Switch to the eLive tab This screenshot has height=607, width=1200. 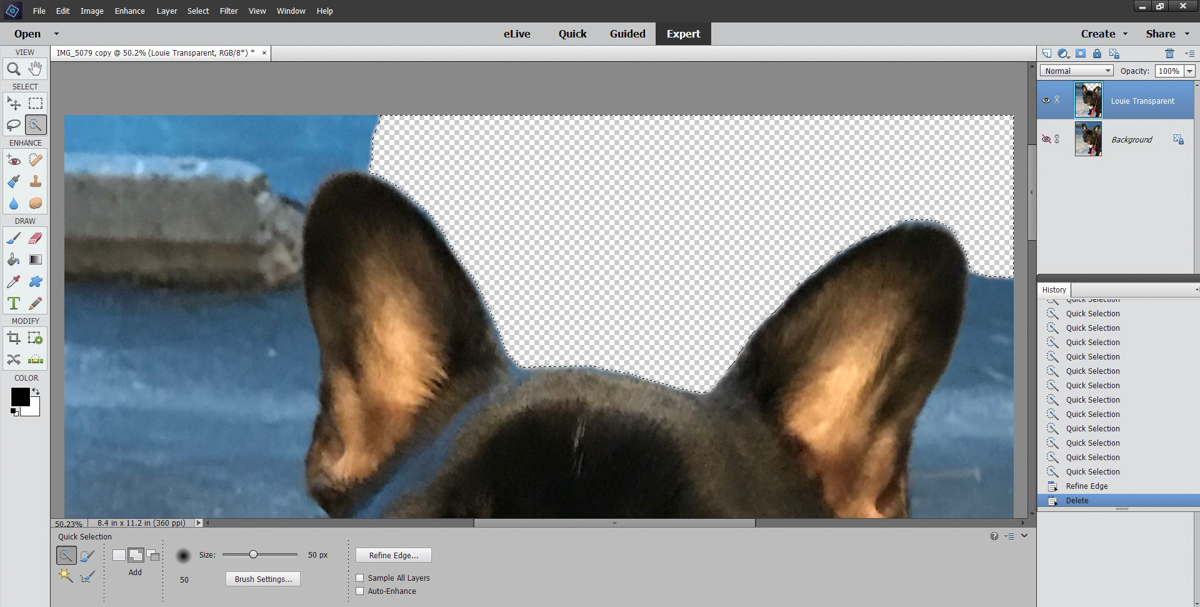[x=517, y=34]
